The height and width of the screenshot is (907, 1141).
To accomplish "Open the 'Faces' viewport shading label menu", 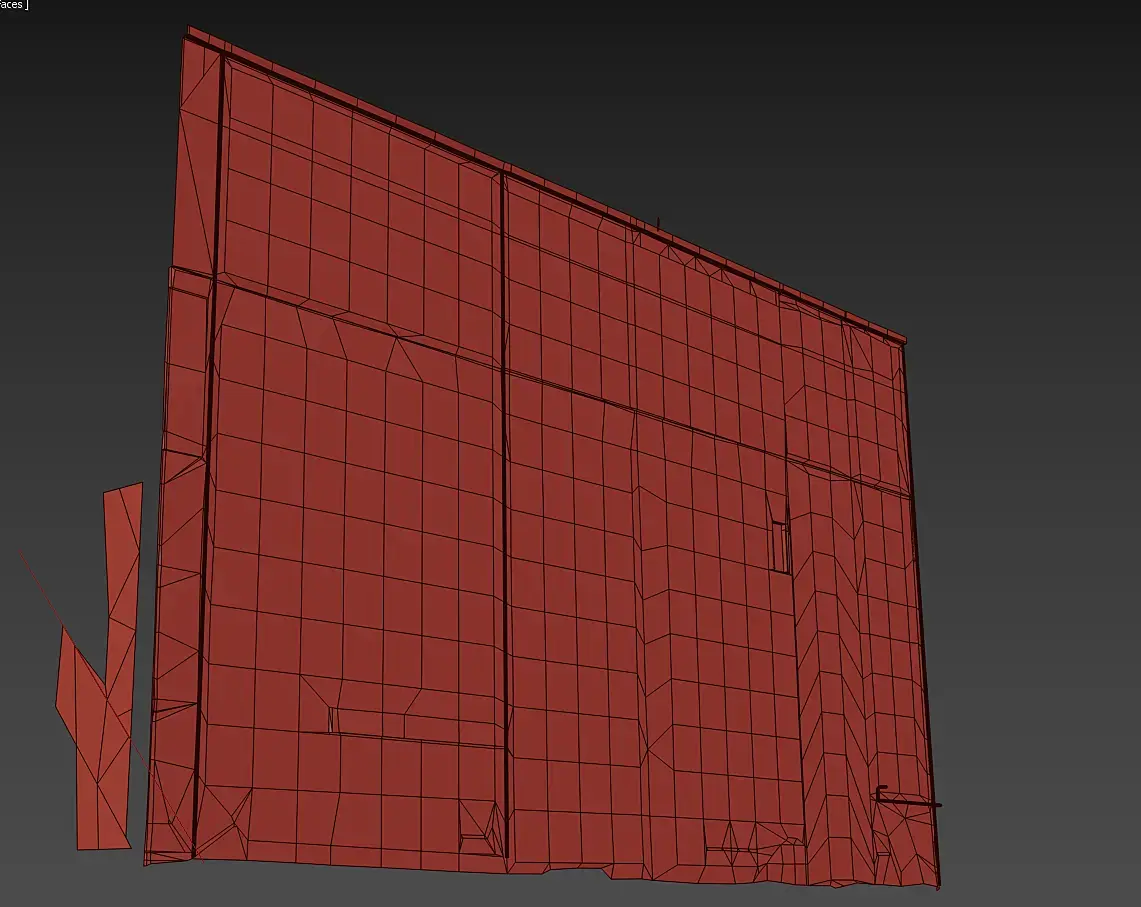I will point(13,5).
